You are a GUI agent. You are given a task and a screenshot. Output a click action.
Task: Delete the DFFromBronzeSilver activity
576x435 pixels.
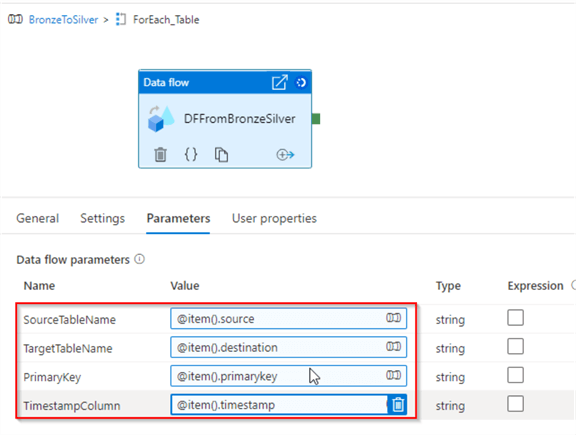160,155
